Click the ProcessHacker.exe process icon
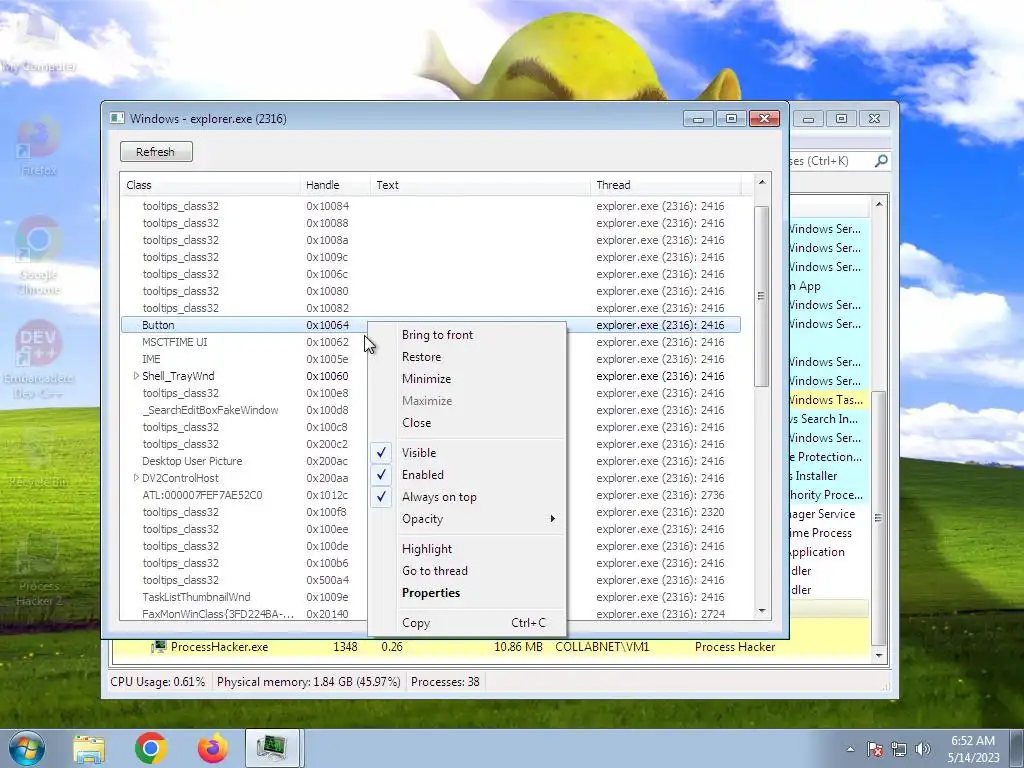 [x=159, y=647]
